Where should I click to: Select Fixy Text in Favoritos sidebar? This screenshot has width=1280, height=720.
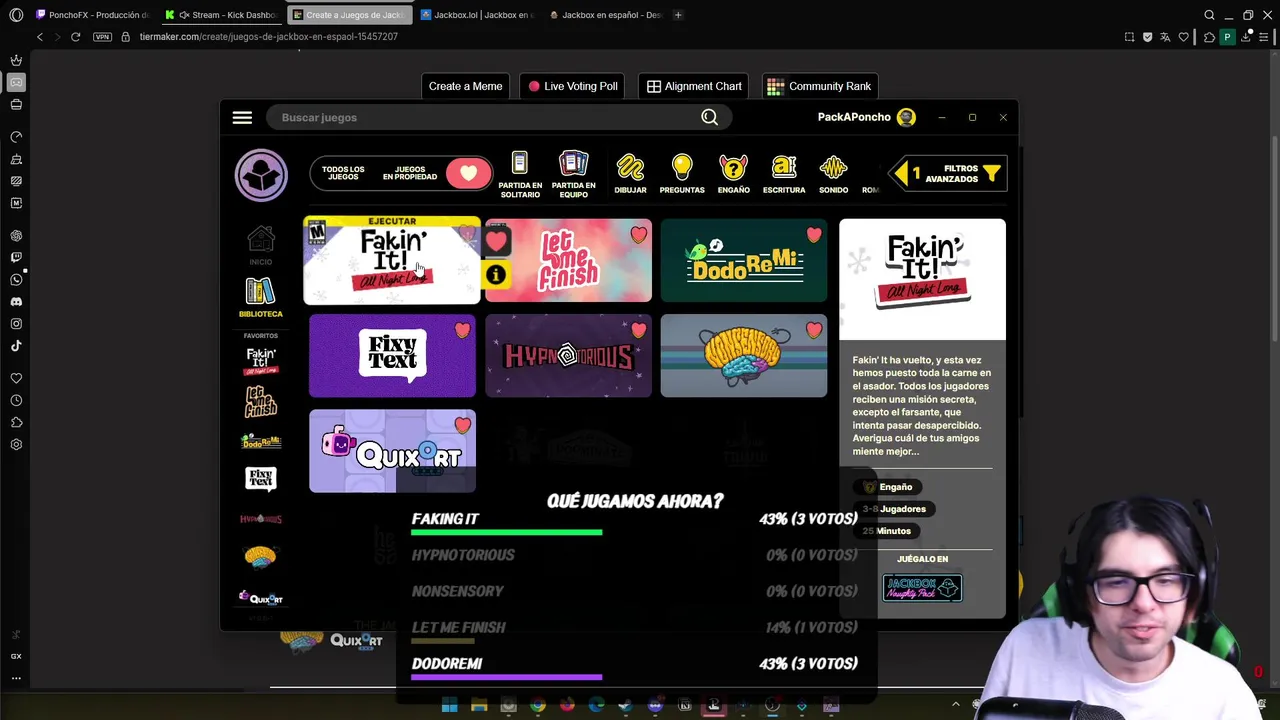pyautogui.click(x=261, y=479)
